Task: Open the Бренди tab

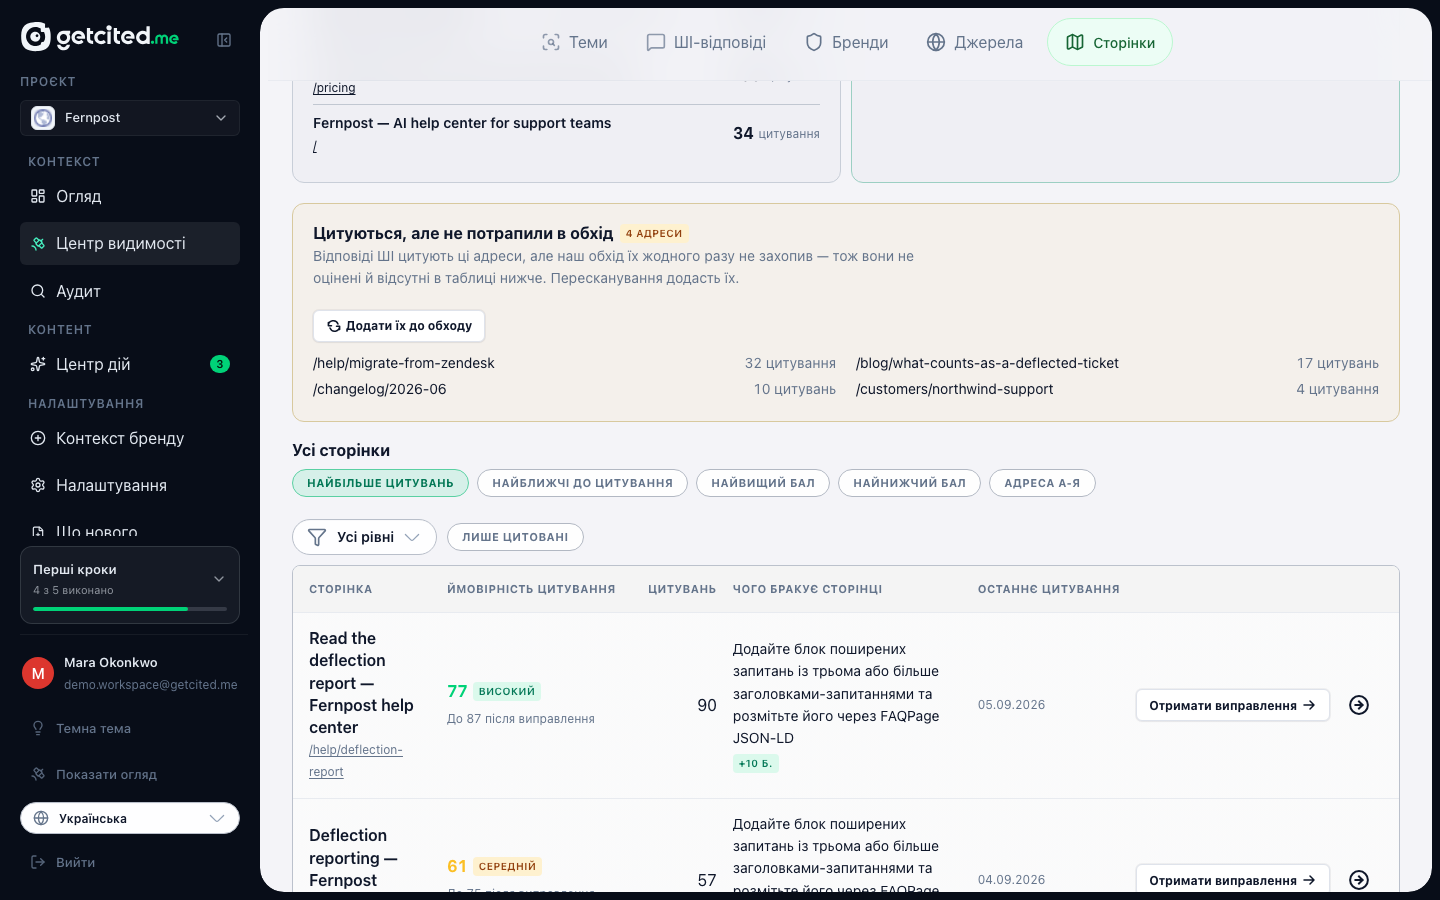Action: coord(847,42)
